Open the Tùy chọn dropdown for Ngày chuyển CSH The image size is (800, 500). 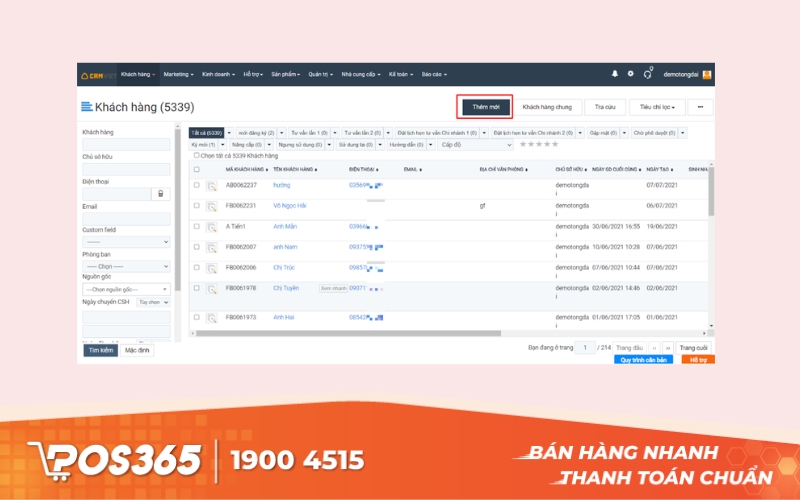tap(153, 302)
